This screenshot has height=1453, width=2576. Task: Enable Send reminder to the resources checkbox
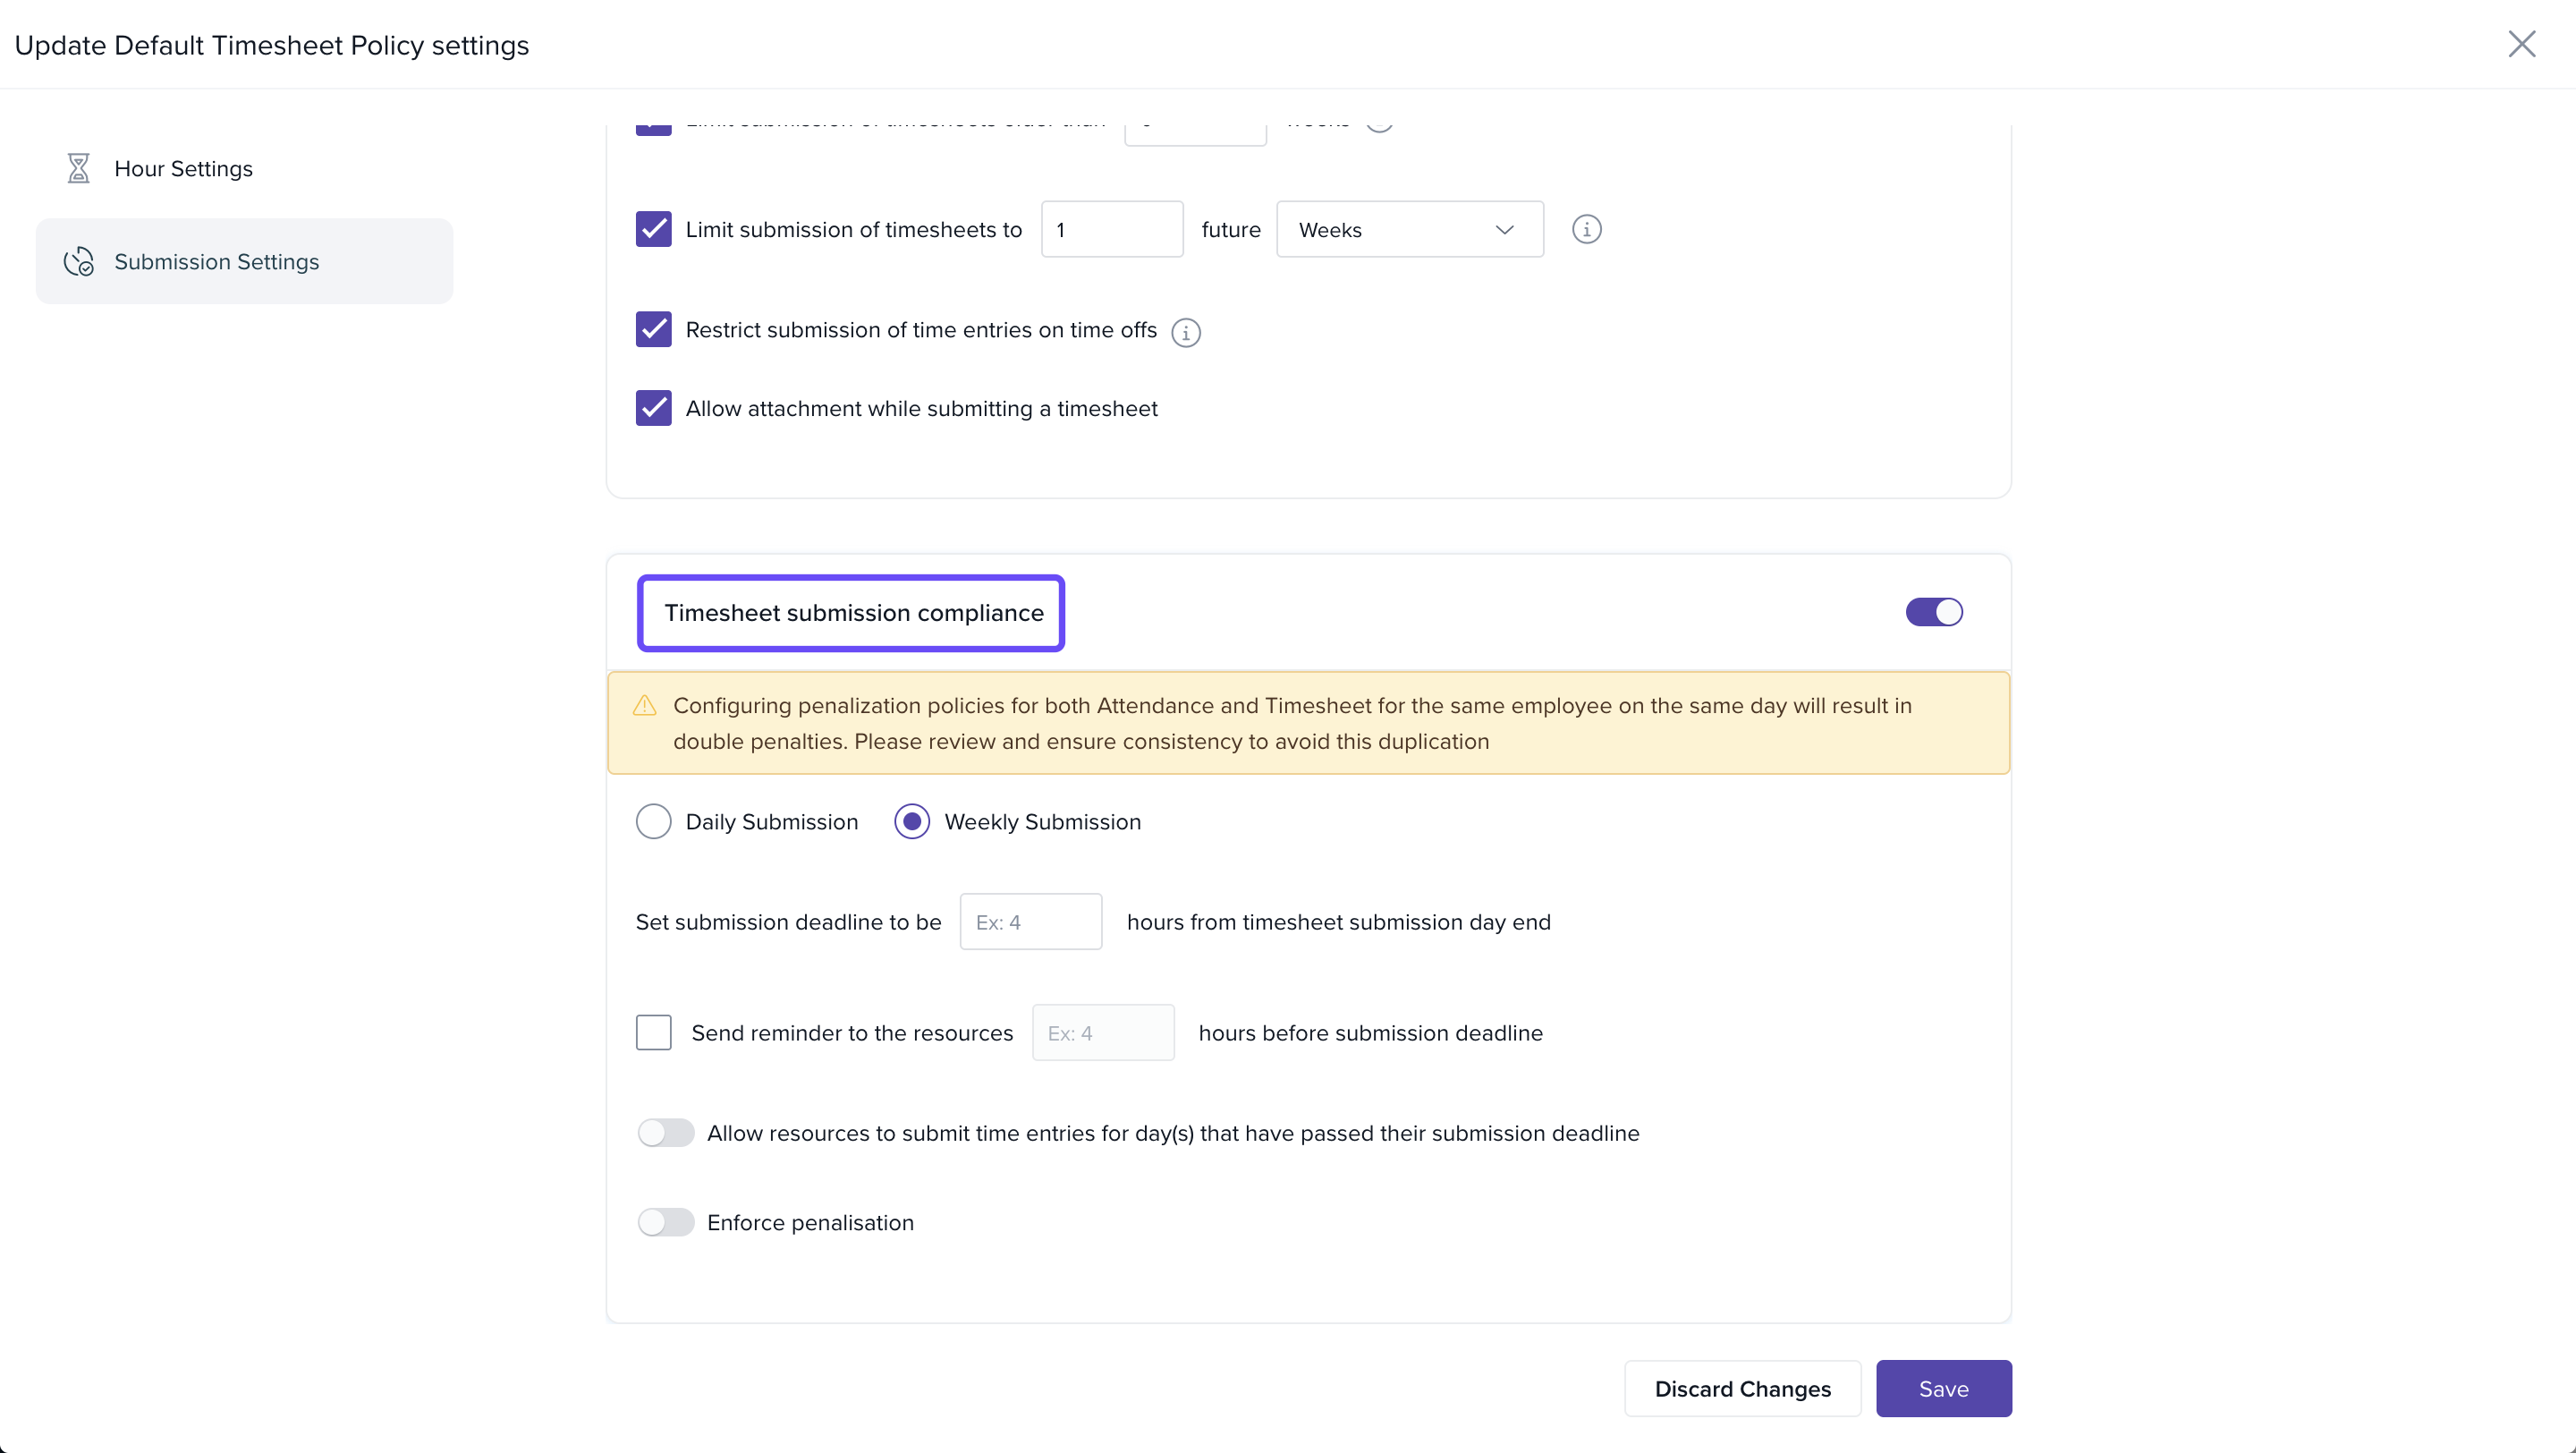pyautogui.click(x=653, y=1032)
